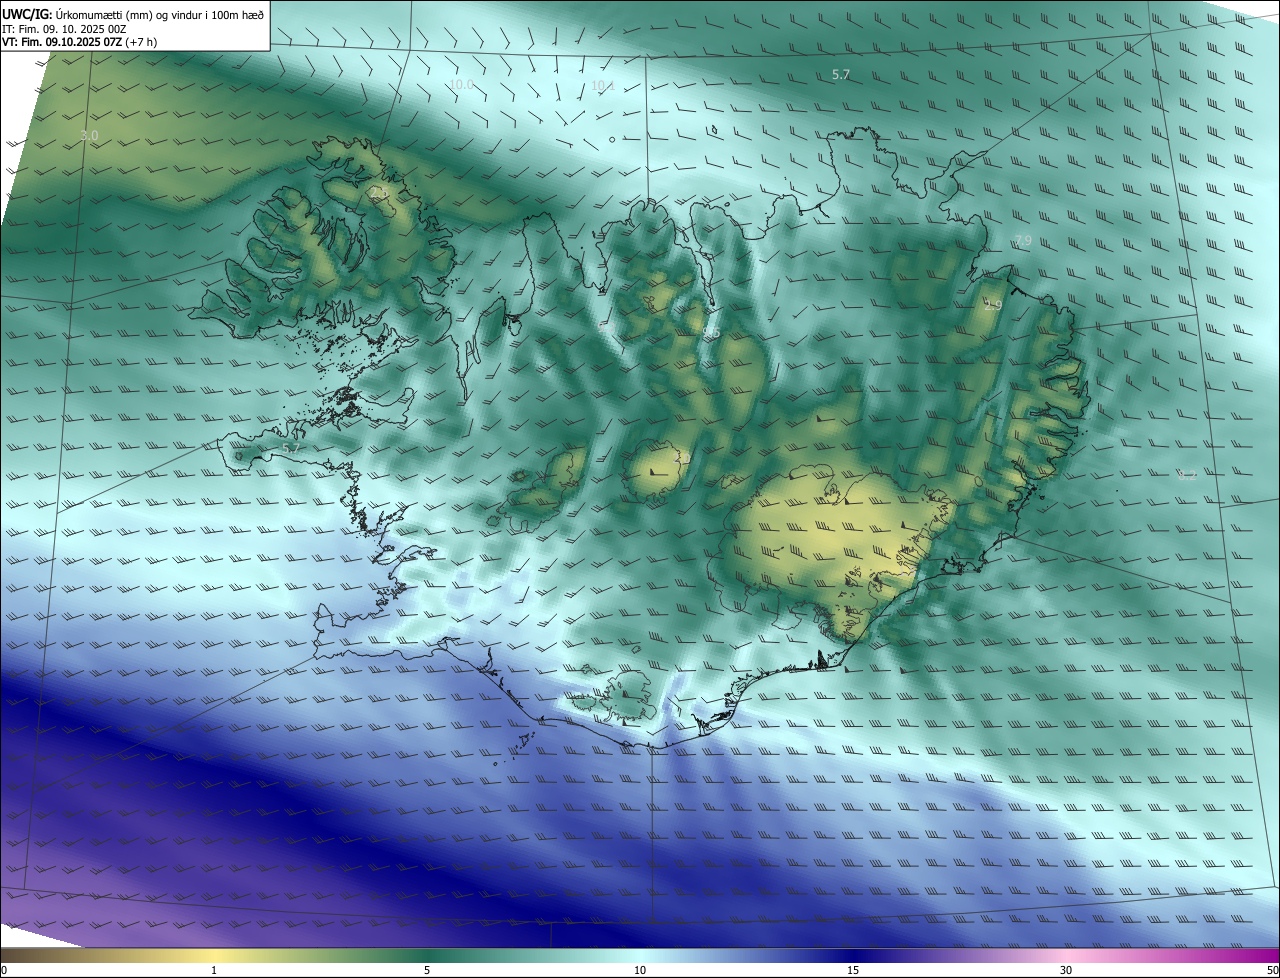The height and width of the screenshot is (978, 1280).
Task: Click the '1' tick on the color scale
Action: click(x=214, y=970)
